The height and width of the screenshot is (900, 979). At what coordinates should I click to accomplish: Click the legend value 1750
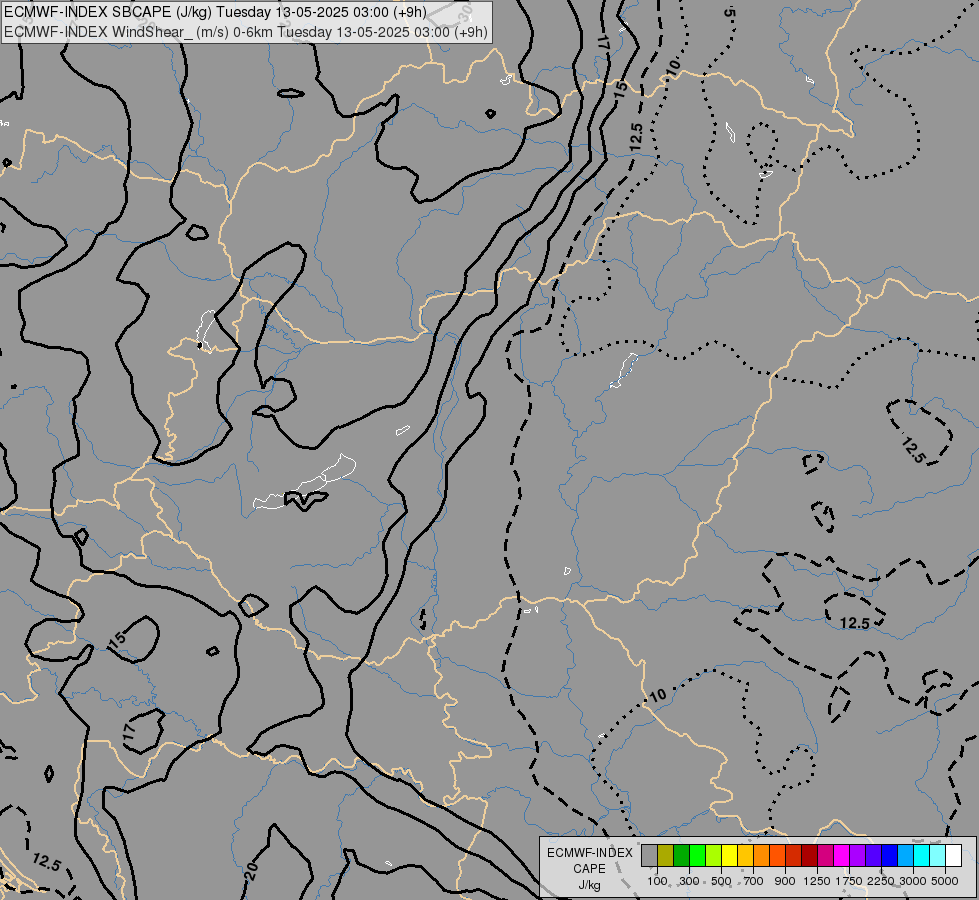pos(849,881)
